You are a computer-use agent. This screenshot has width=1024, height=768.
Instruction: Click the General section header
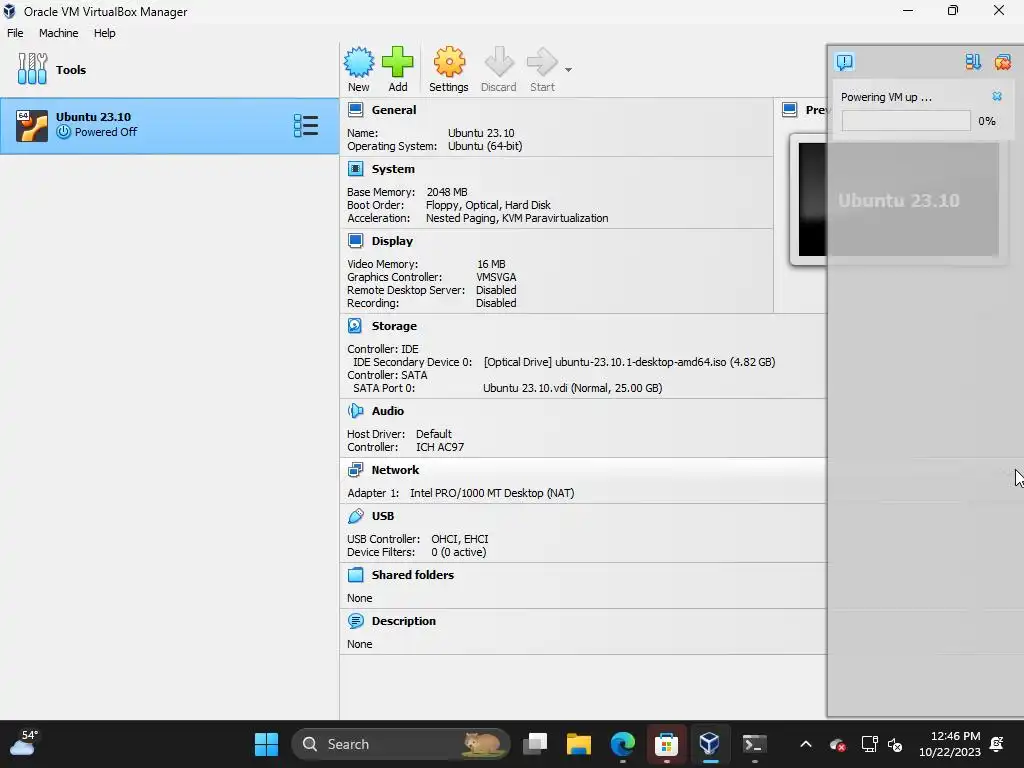pos(393,110)
